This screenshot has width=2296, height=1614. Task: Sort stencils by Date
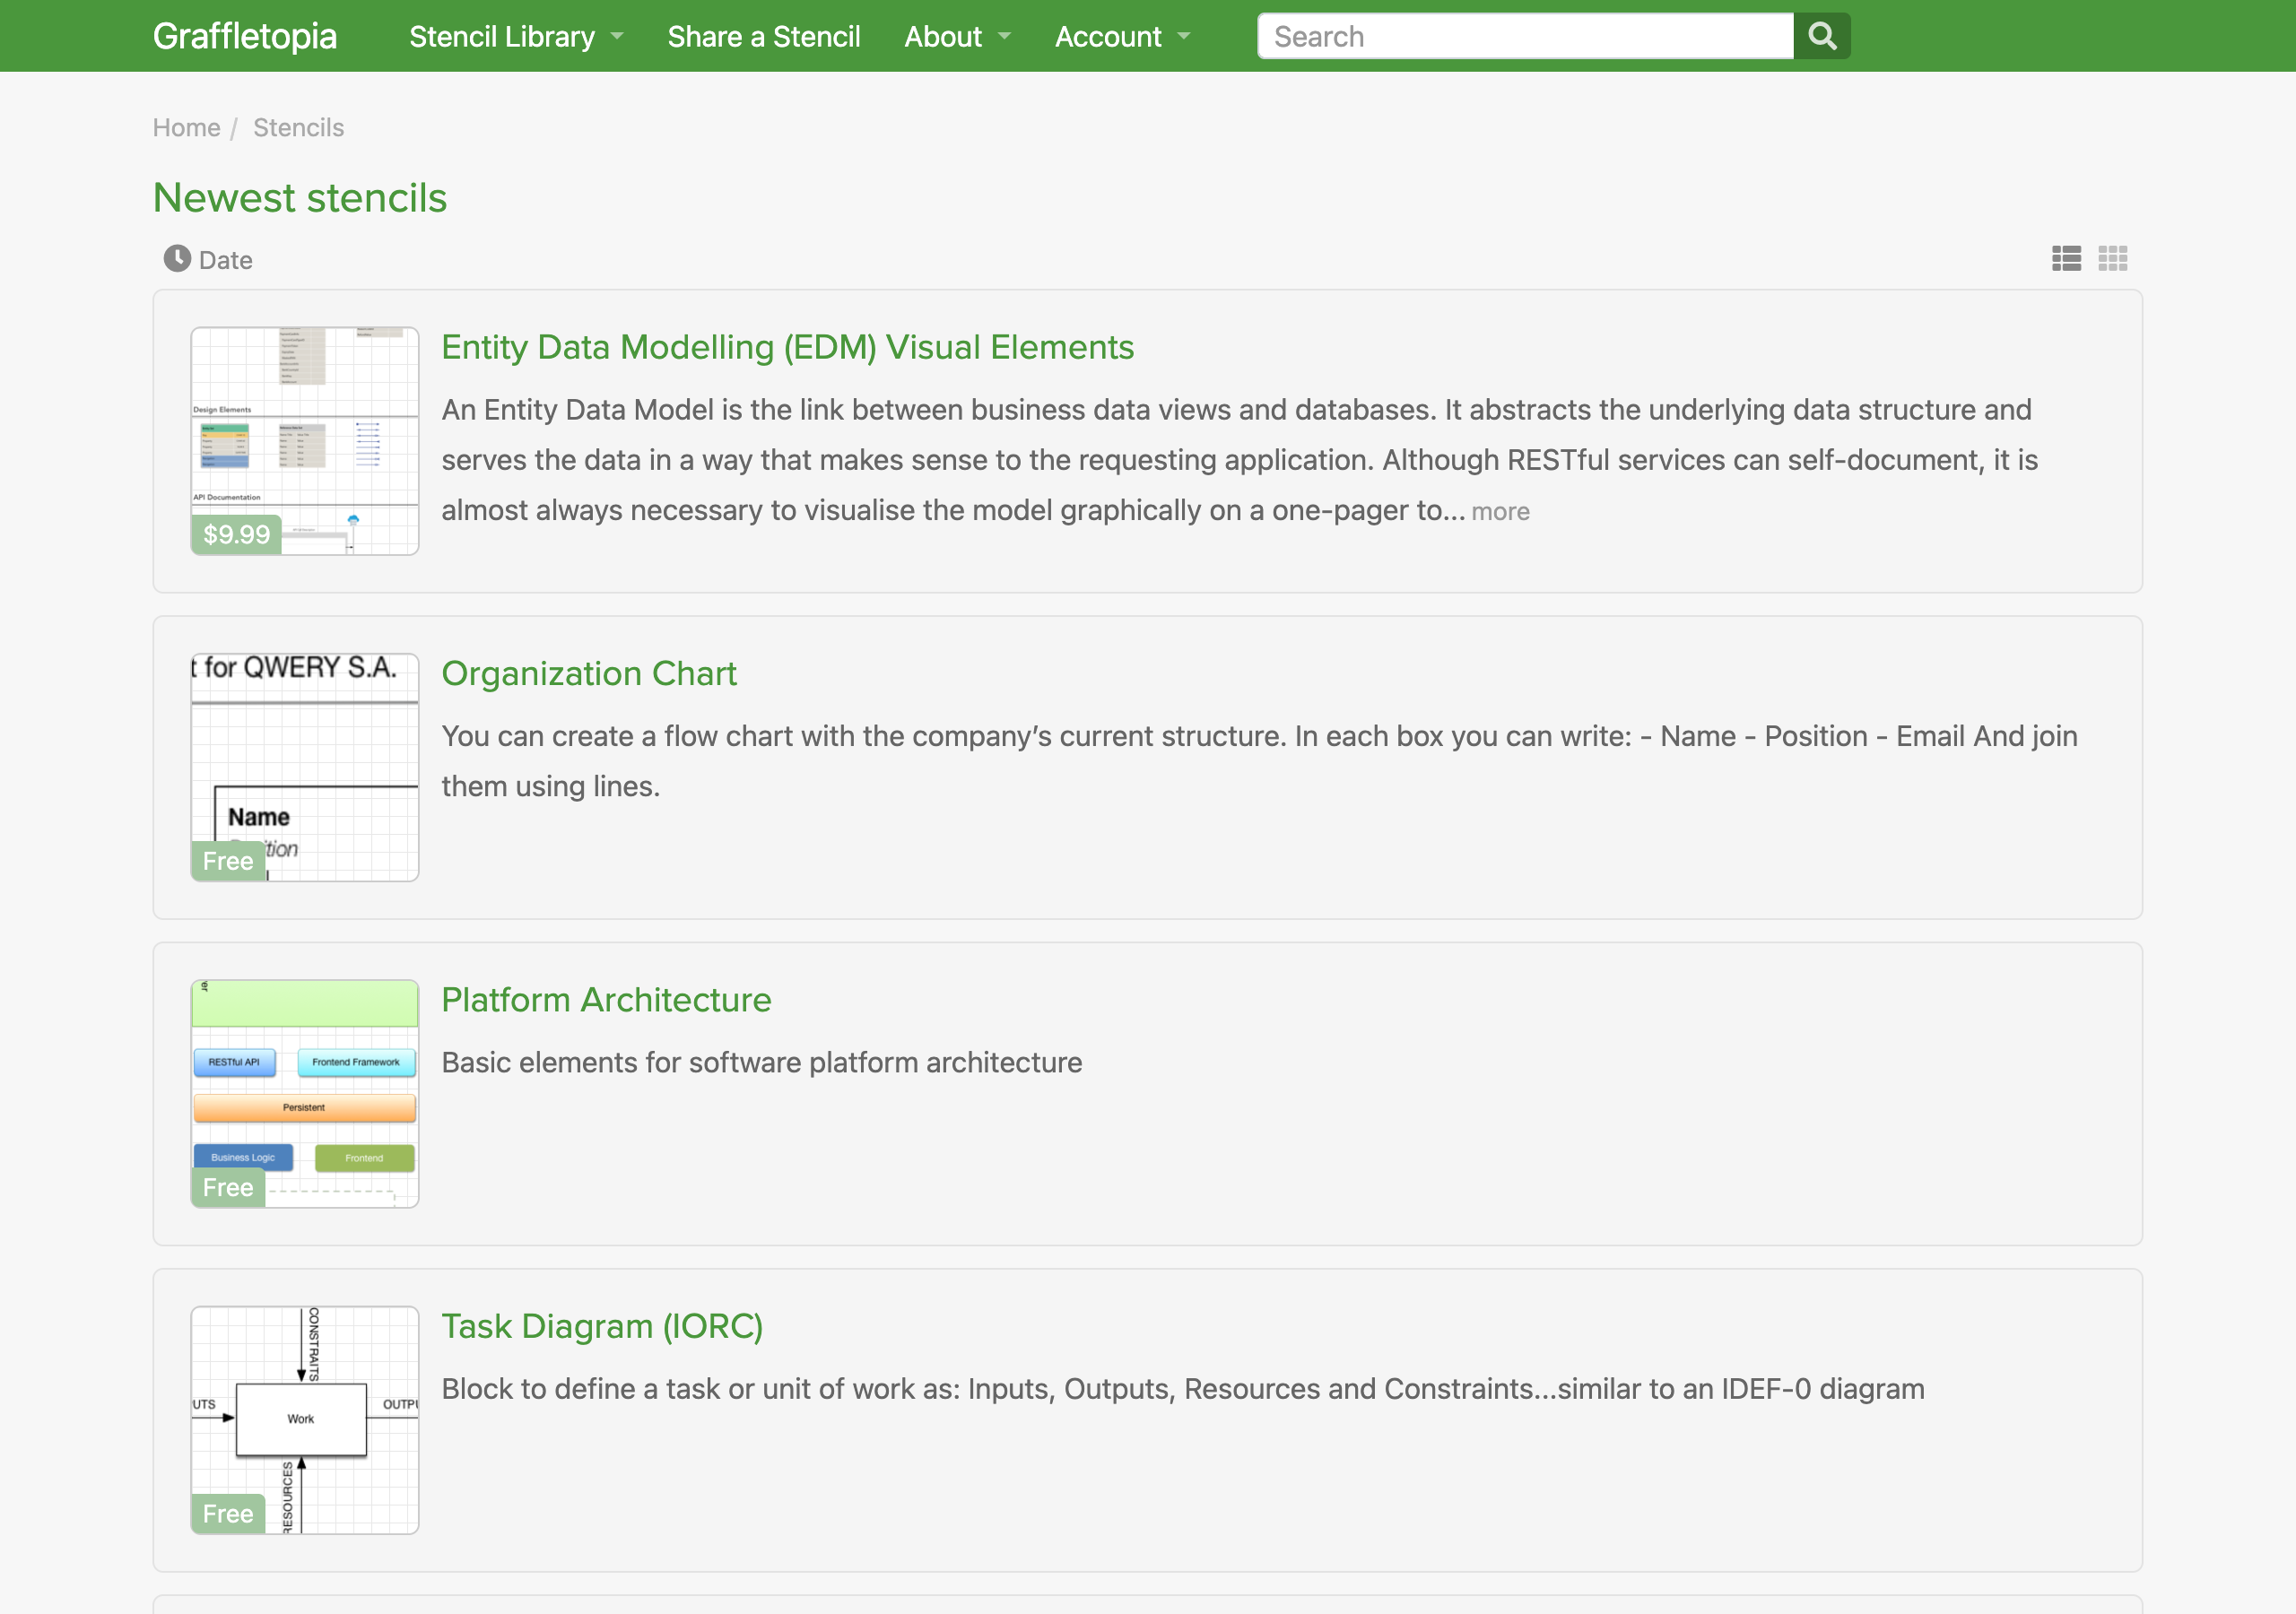(208, 260)
